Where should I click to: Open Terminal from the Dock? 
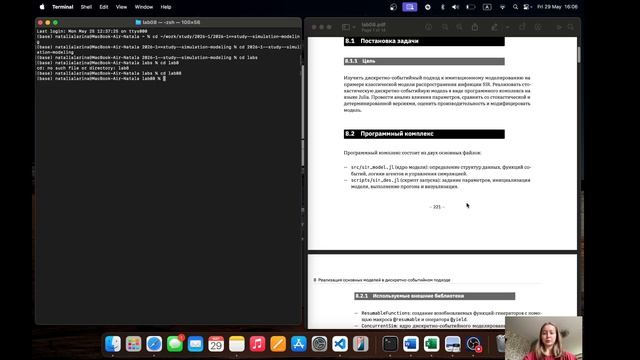point(390,344)
